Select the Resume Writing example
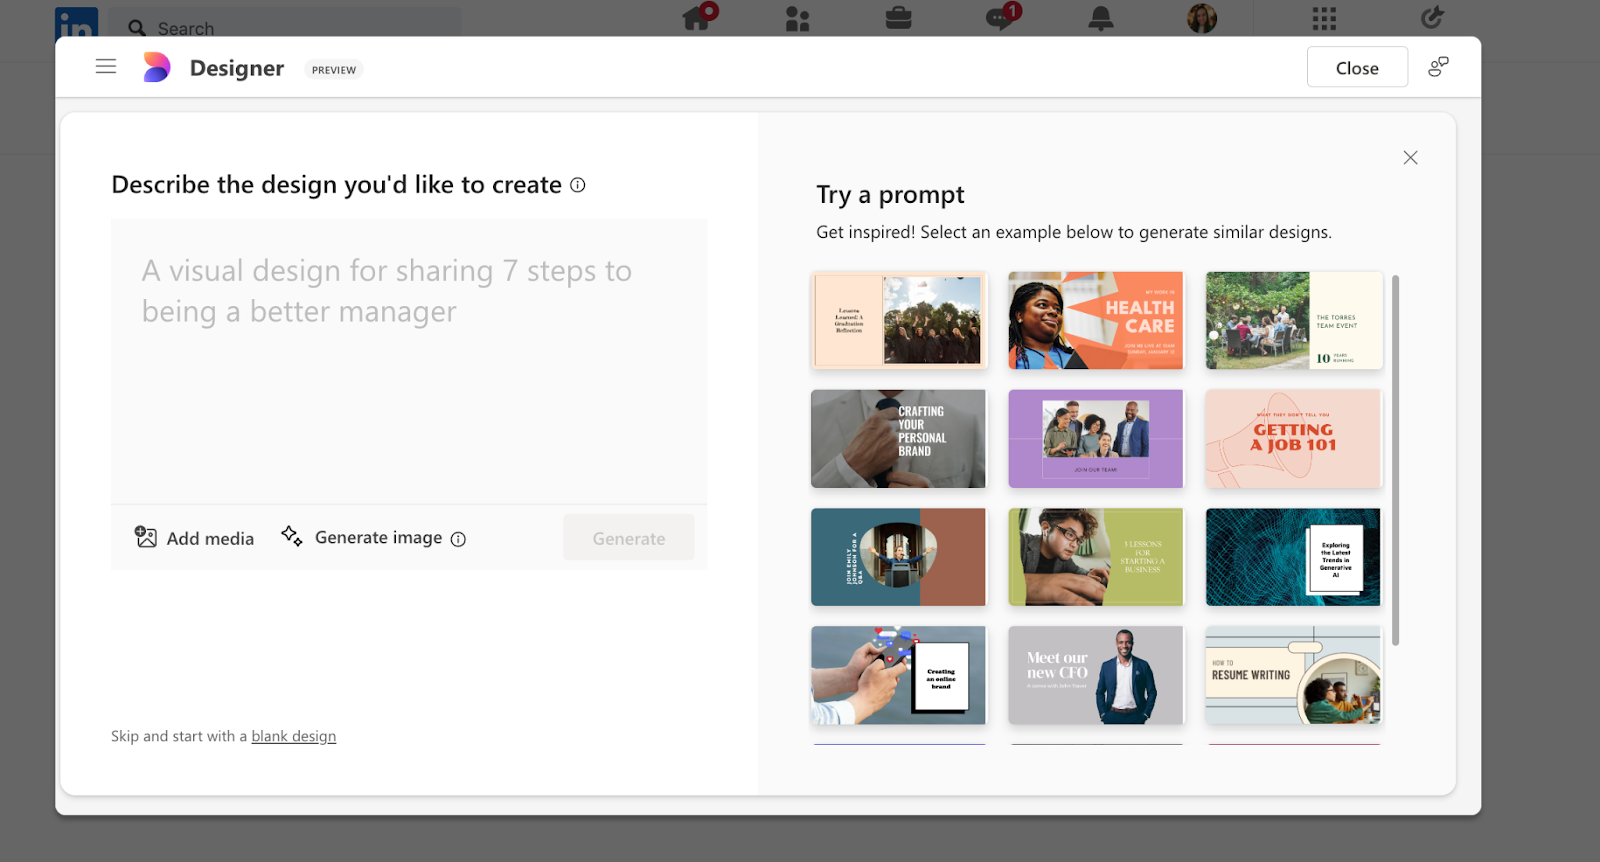Image resolution: width=1600 pixels, height=862 pixels. tap(1294, 675)
